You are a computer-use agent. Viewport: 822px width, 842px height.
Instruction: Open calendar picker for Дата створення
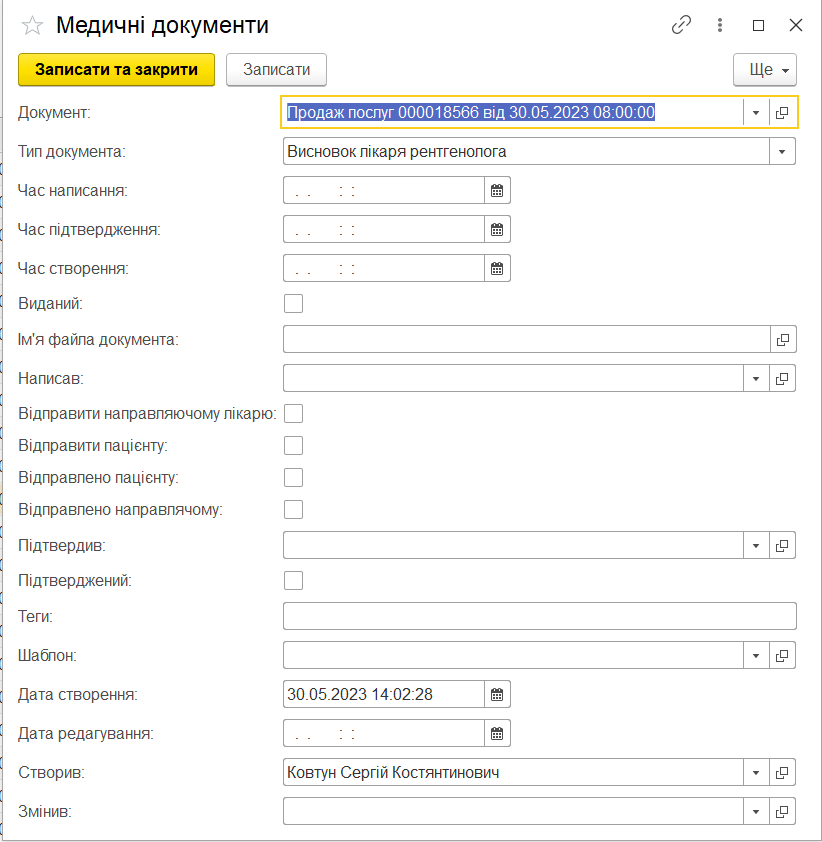[497, 694]
